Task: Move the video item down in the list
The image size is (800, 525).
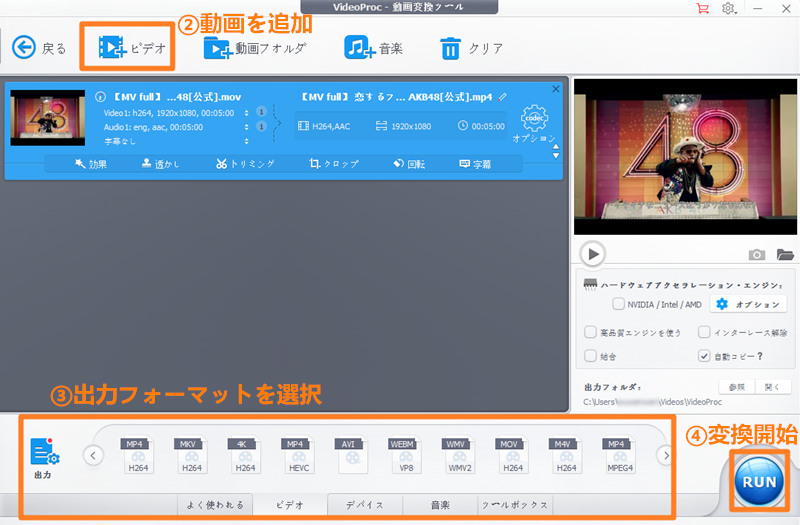Action: [x=556, y=155]
